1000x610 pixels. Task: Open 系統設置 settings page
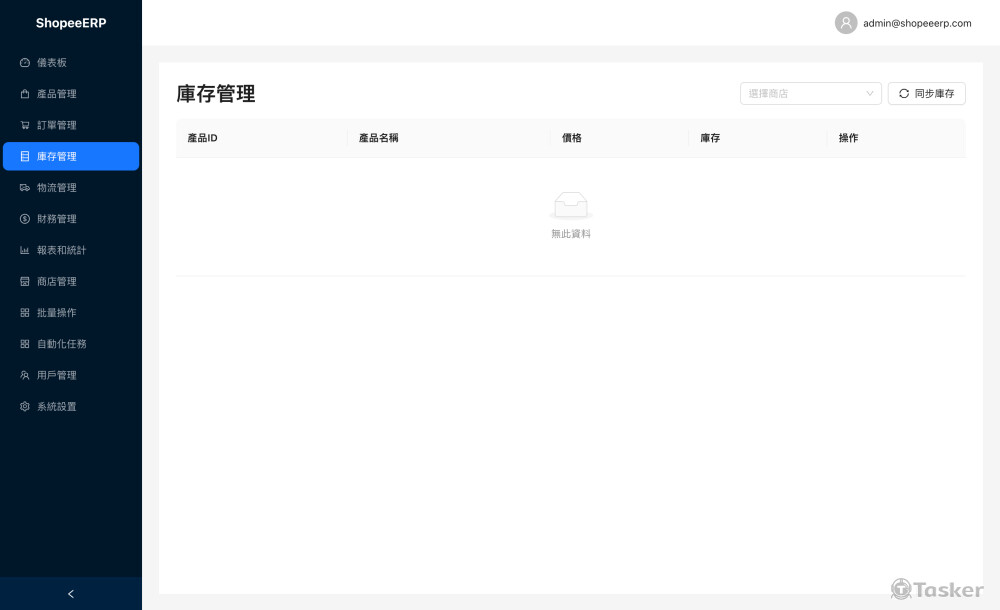(x=71, y=406)
